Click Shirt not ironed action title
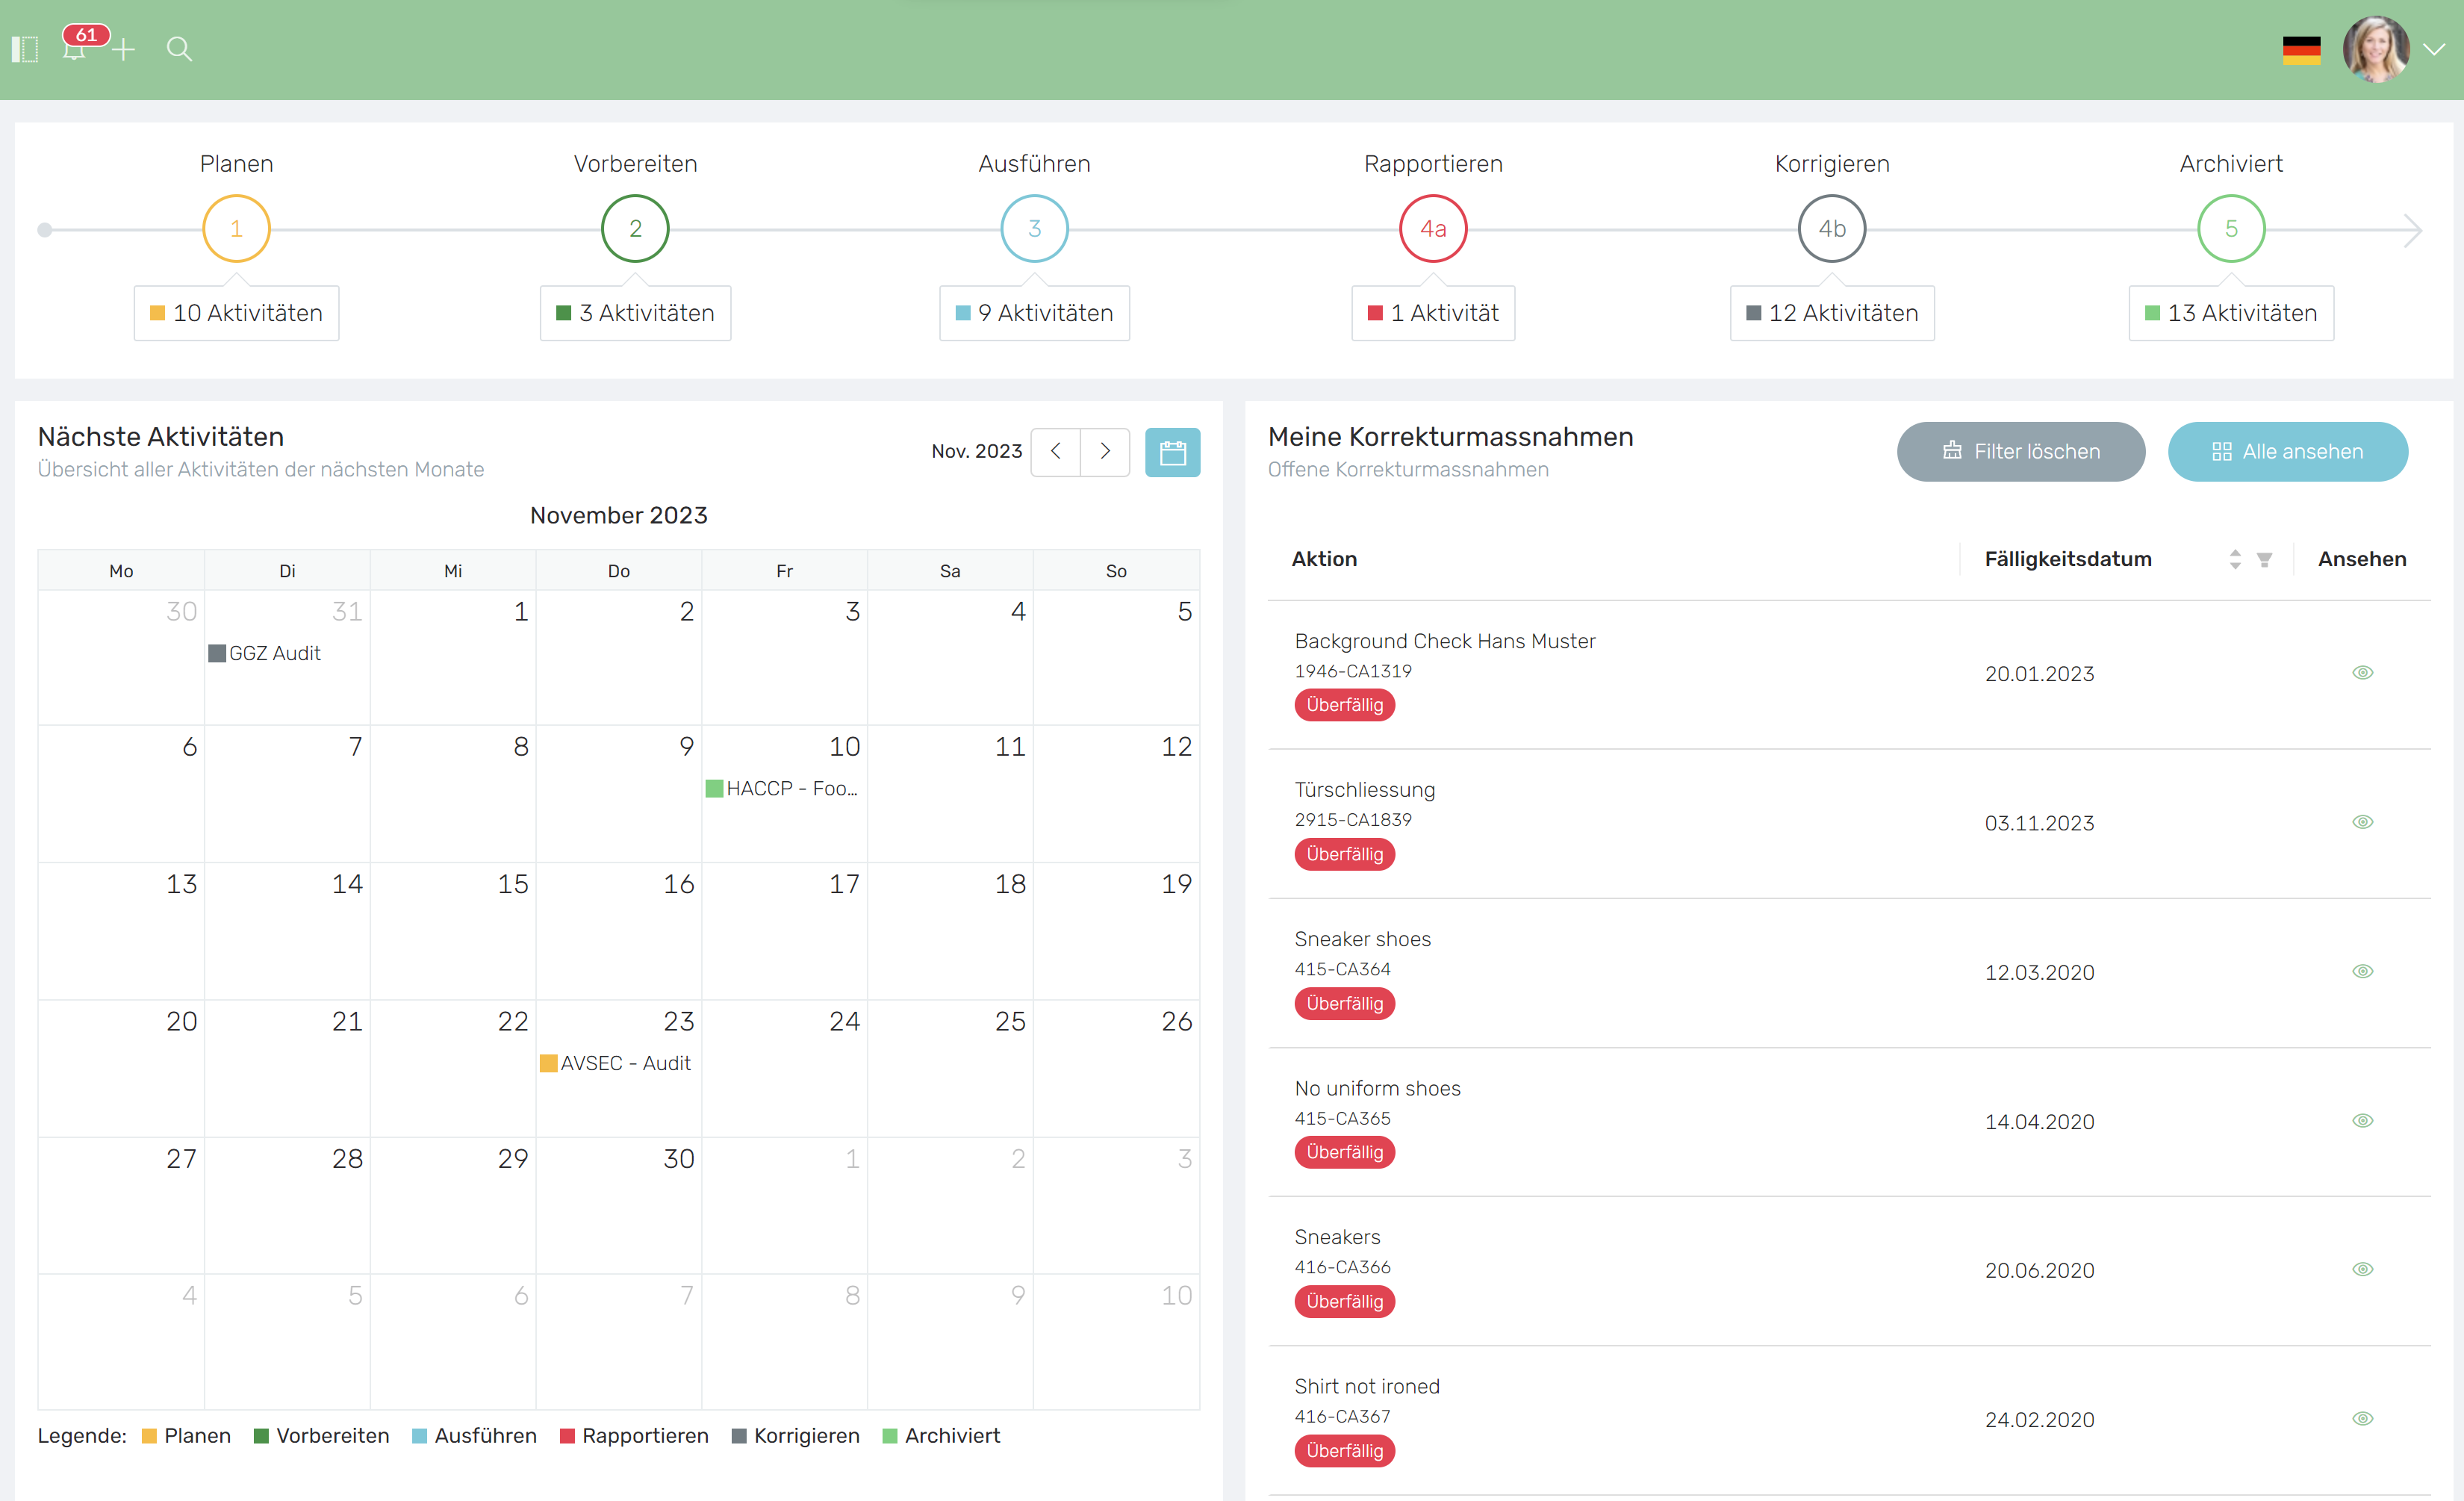The height and width of the screenshot is (1501, 2464). (x=1367, y=1386)
